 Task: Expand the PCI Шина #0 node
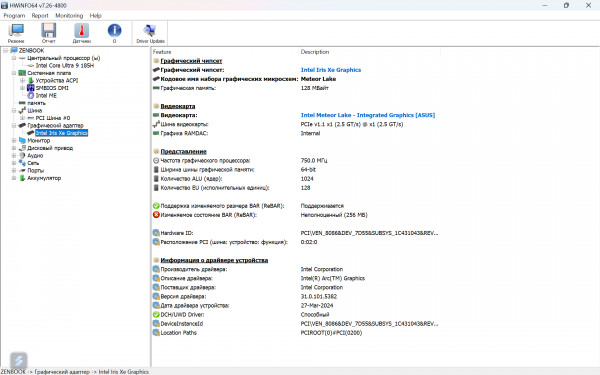(23, 118)
